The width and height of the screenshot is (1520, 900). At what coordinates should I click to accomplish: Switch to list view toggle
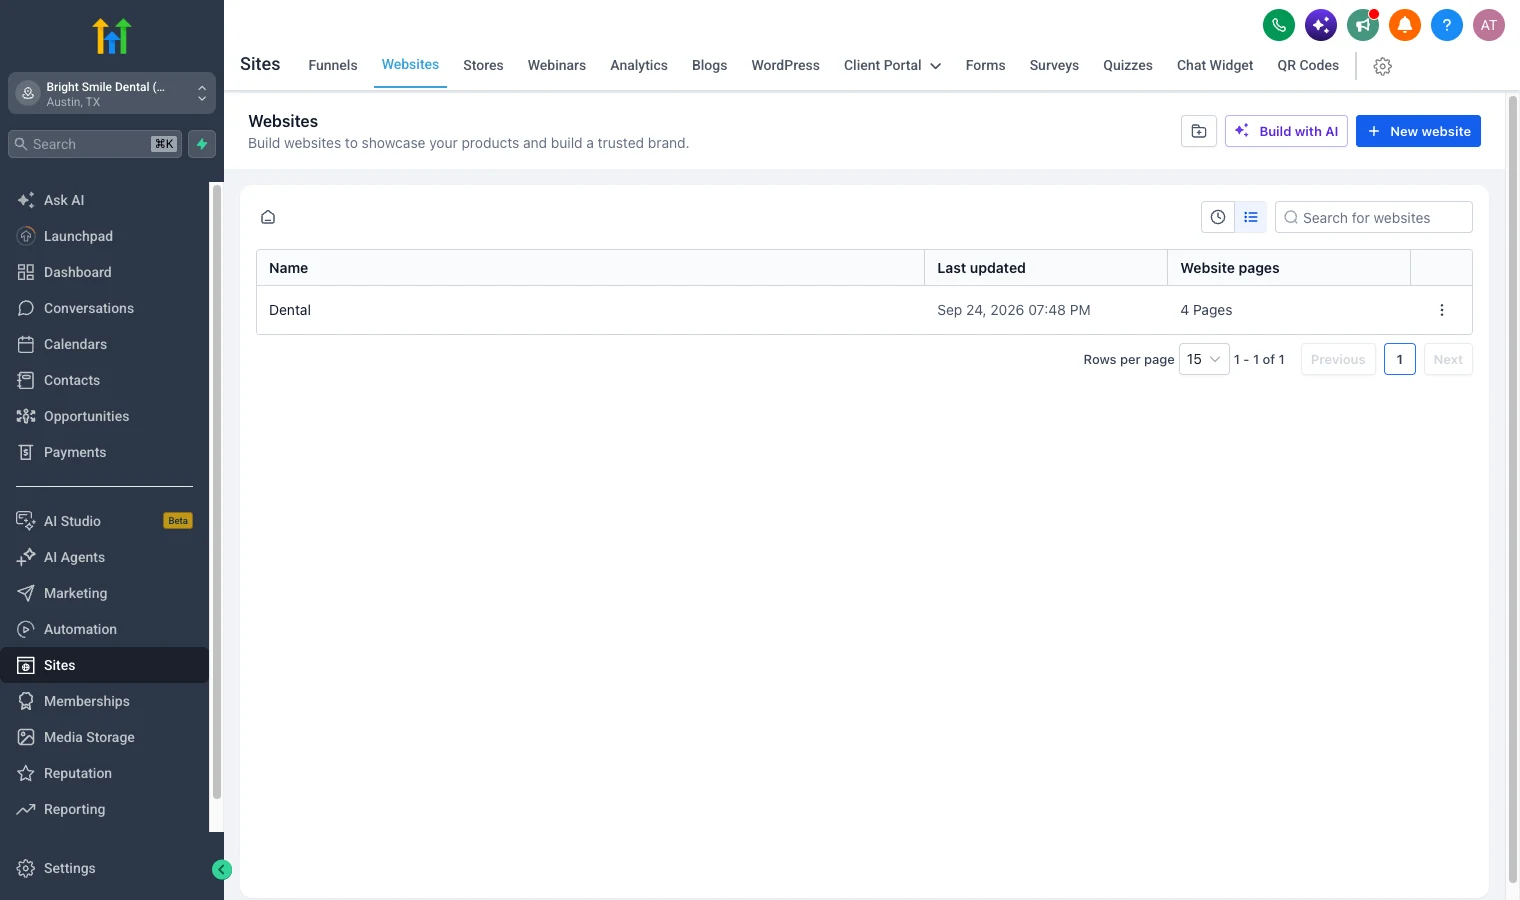click(1251, 217)
